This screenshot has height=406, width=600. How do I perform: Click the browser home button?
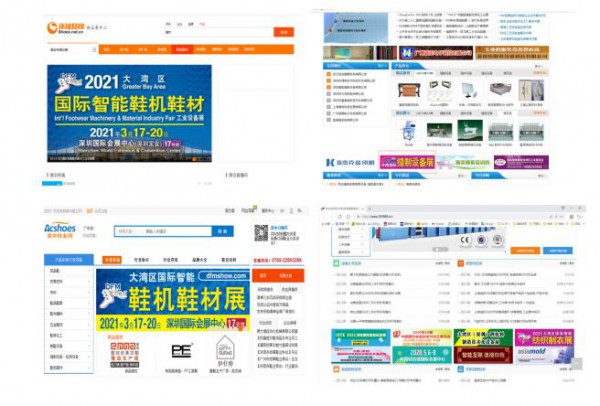(348, 217)
